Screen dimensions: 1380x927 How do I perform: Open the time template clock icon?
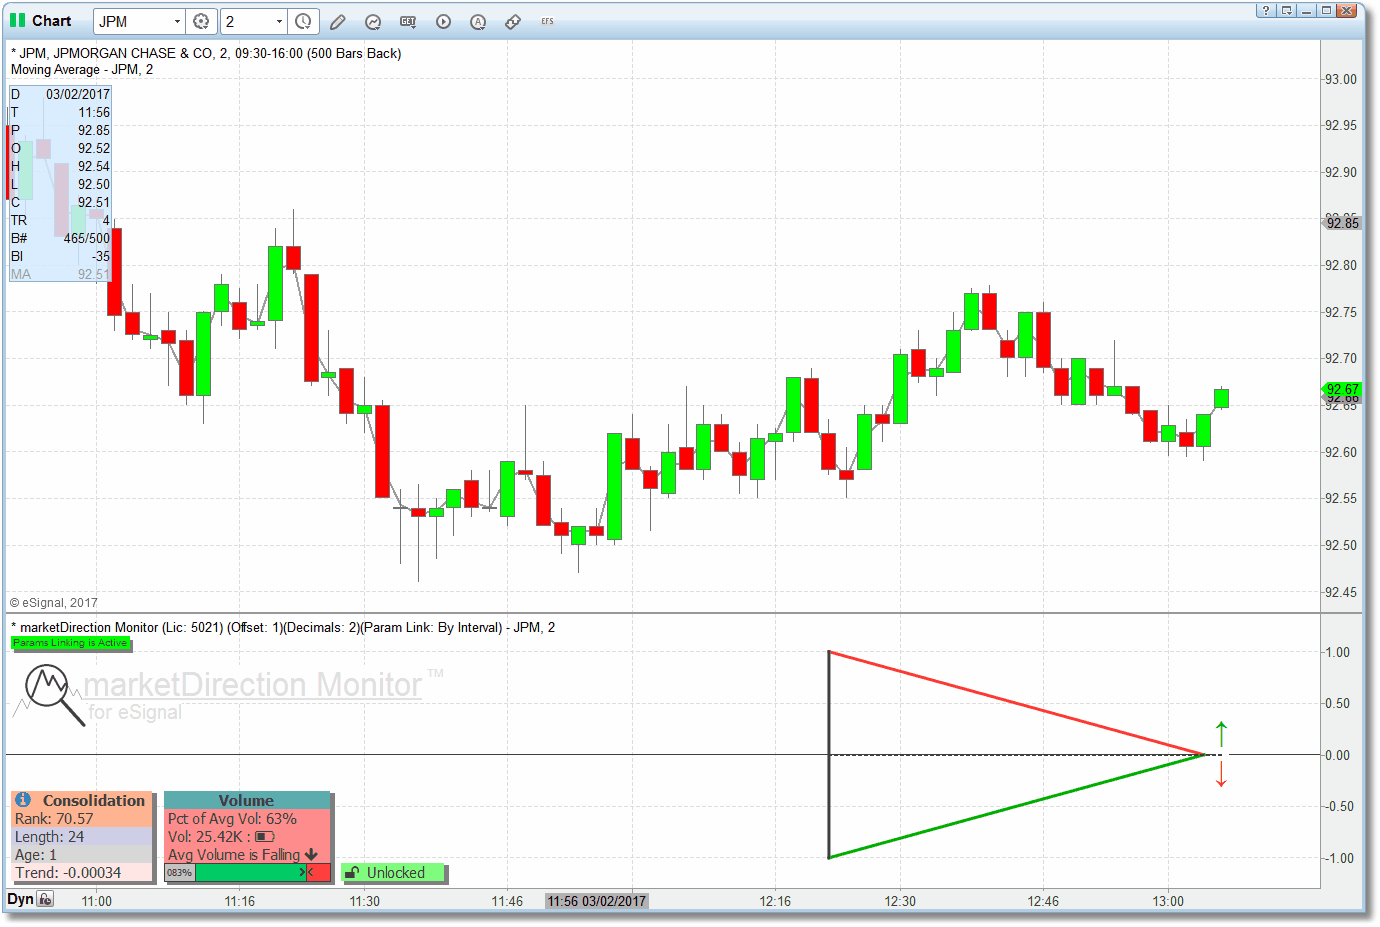(303, 21)
